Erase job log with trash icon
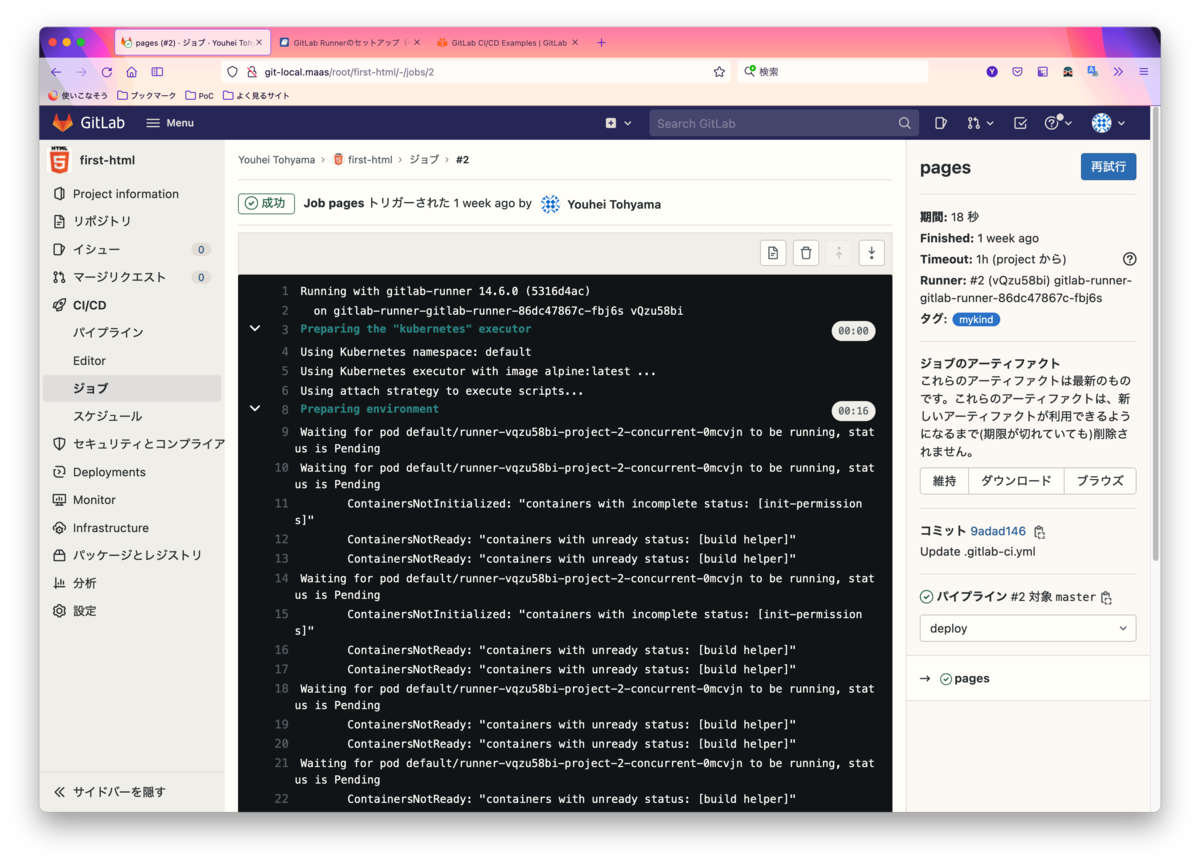The image size is (1200, 864). 806,253
